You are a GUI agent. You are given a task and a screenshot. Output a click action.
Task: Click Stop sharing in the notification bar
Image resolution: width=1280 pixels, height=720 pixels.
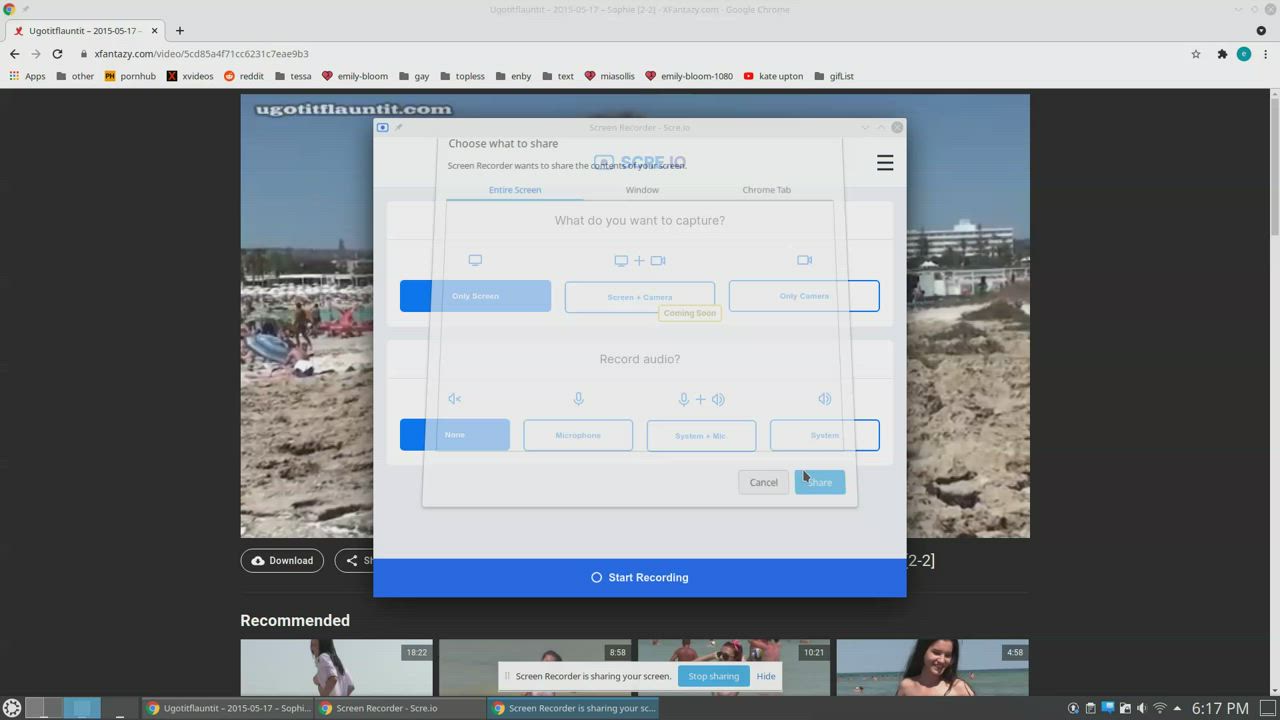point(713,676)
